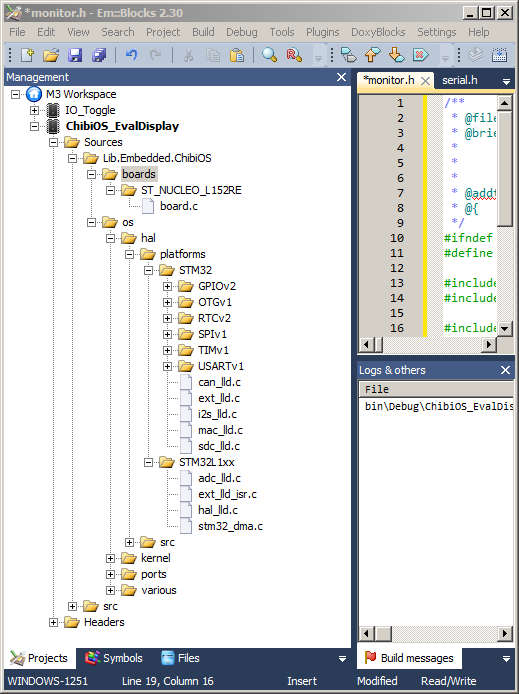Open a file with the folder icon
This screenshot has height=694, width=519.
(x=51, y=55)
